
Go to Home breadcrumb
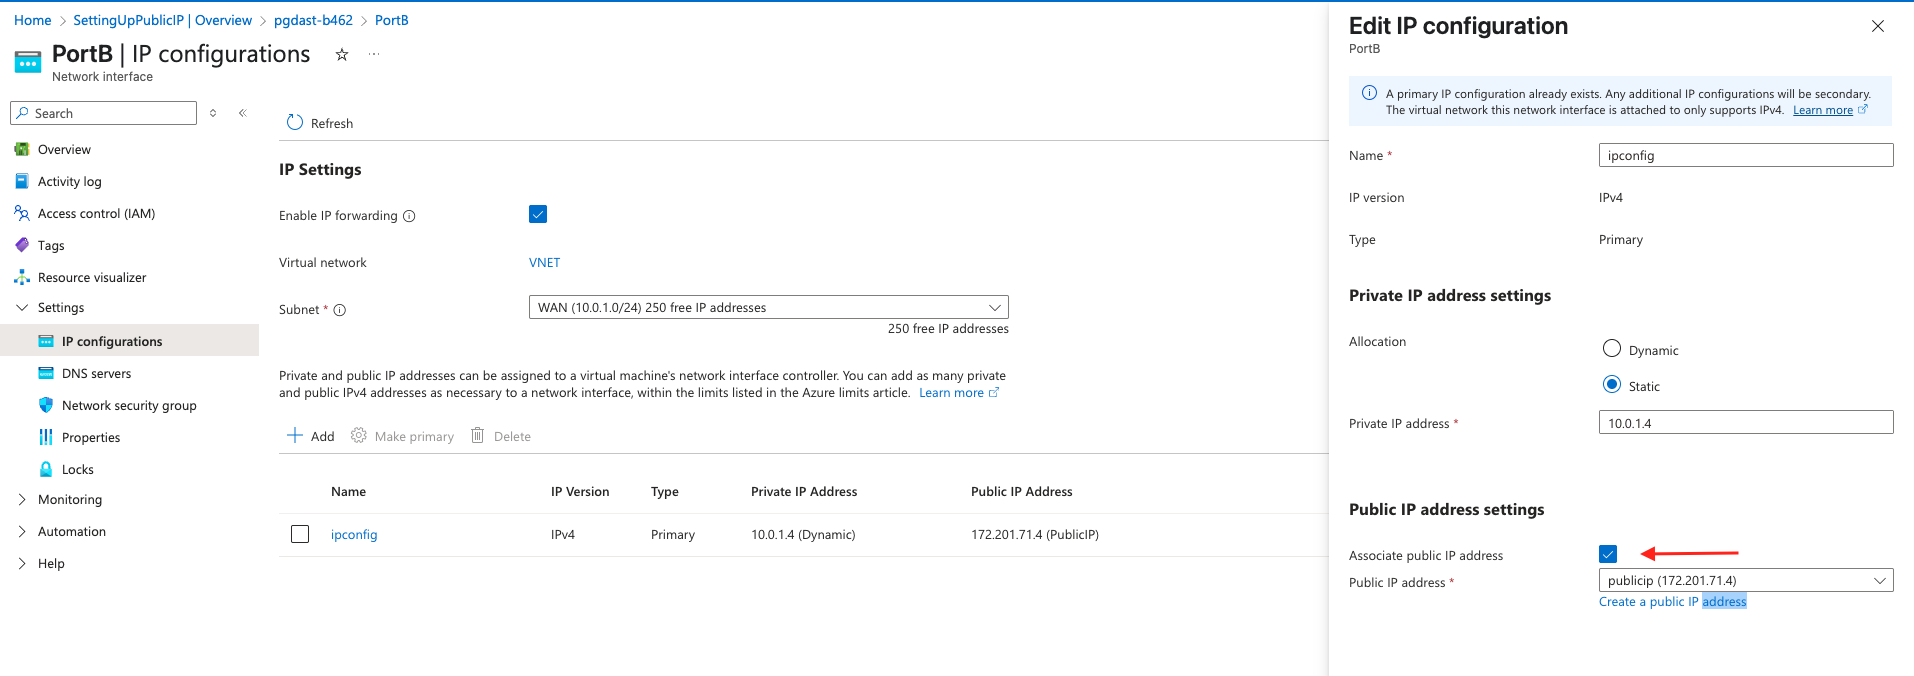click(32, 20)
